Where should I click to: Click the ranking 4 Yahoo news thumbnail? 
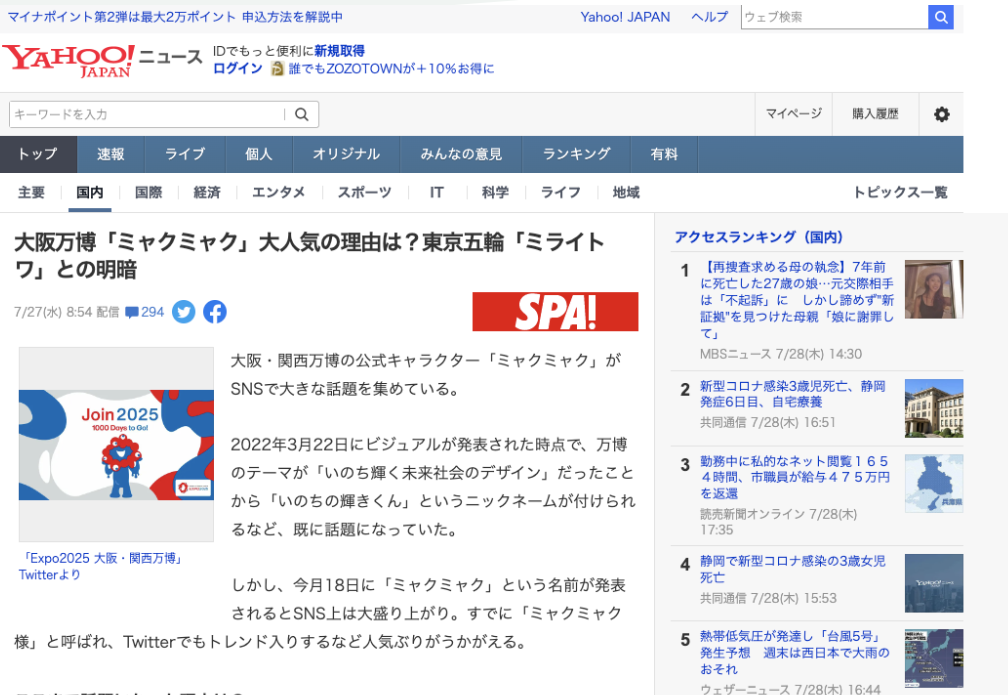(x=934, y=583)
